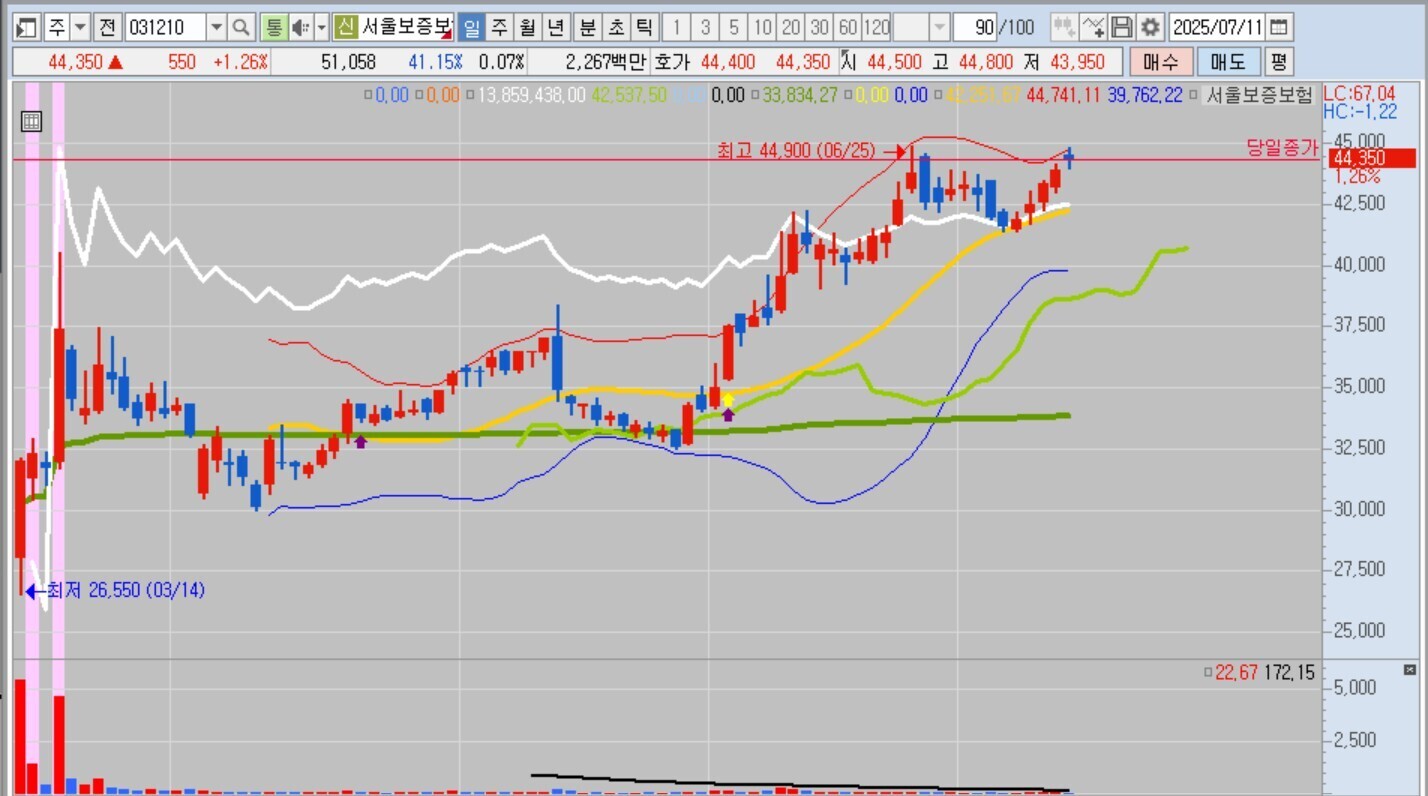Click the grayed-out candlestick add icon
The image size is (1428, 796).
(1064, 27)
